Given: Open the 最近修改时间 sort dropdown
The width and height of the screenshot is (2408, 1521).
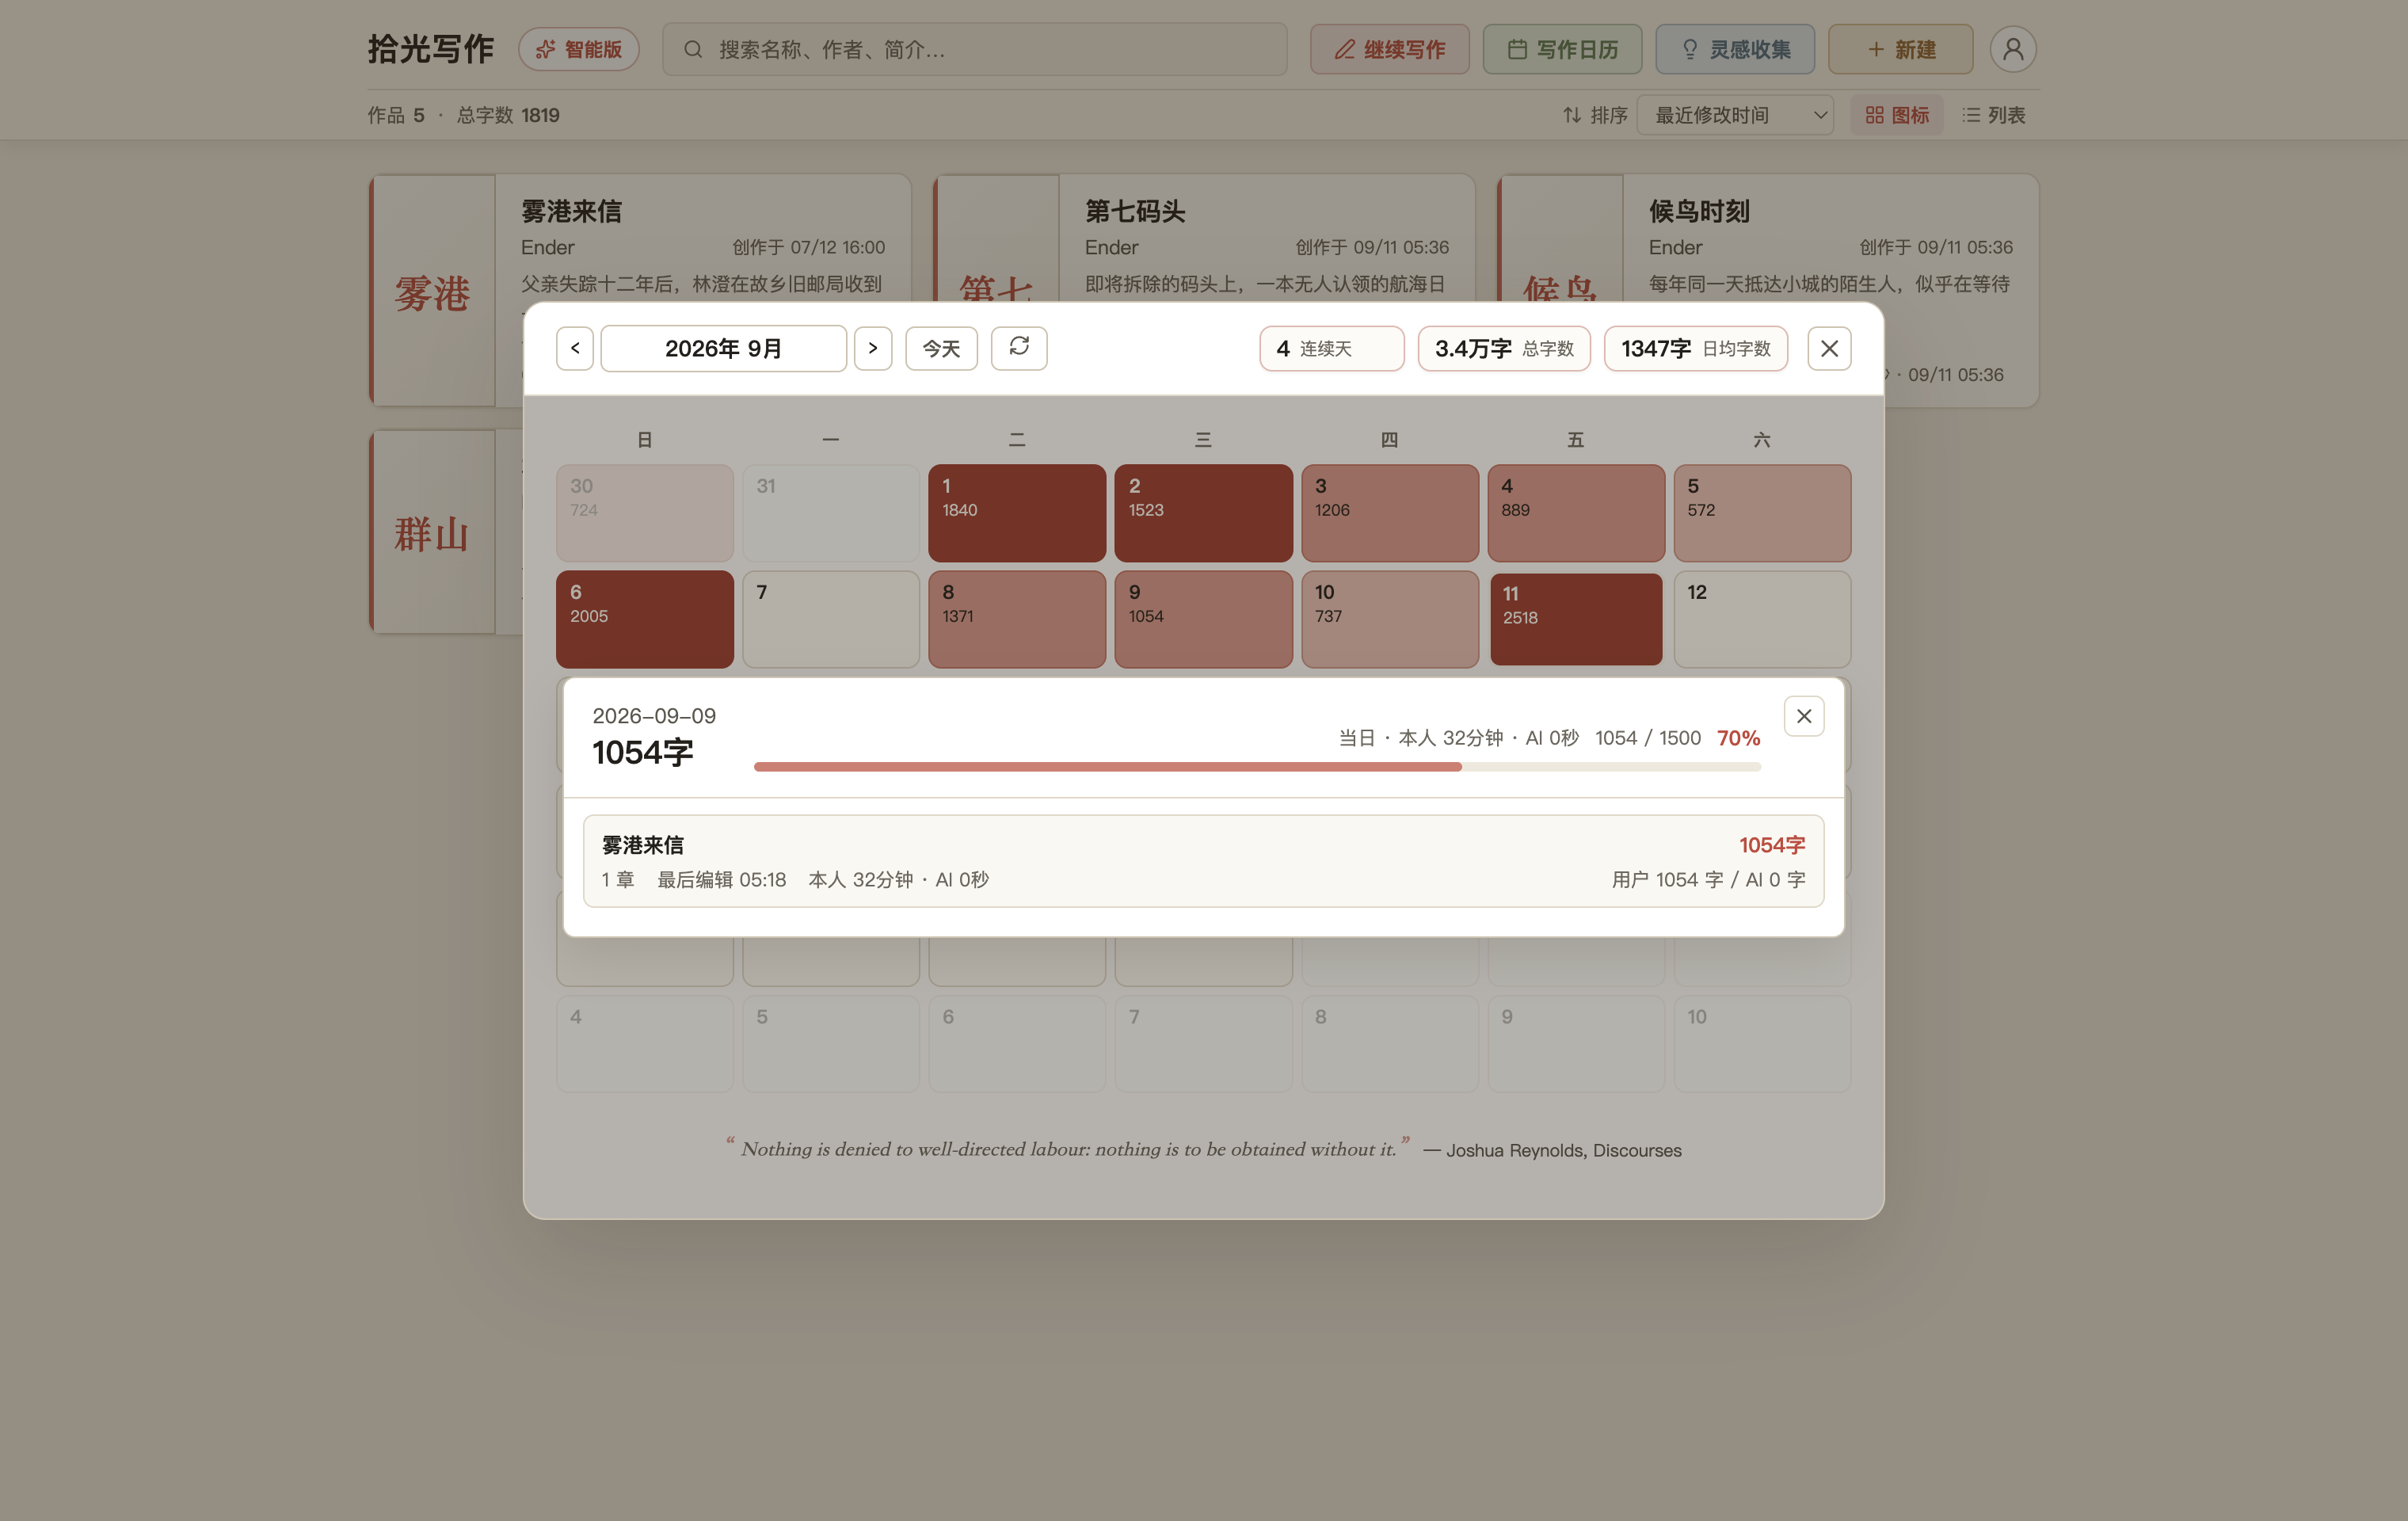Looking at the screenshot, I should [x=1735, y=115].
